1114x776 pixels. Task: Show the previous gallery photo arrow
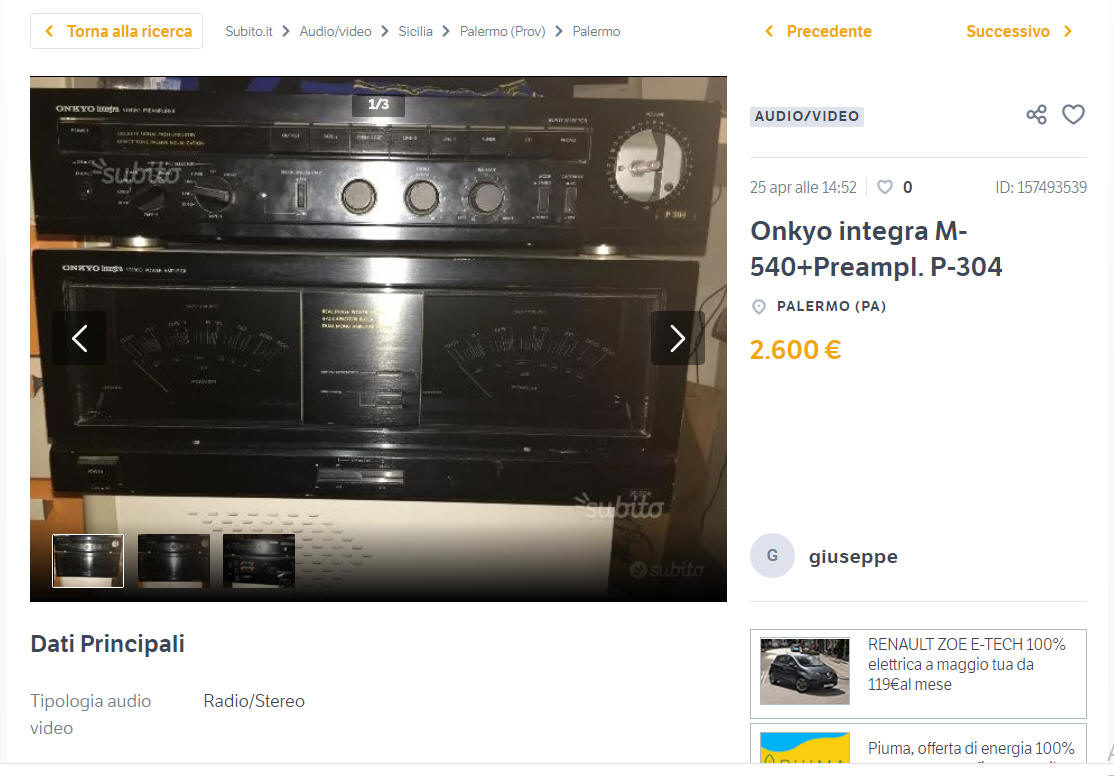pos(80,338)
